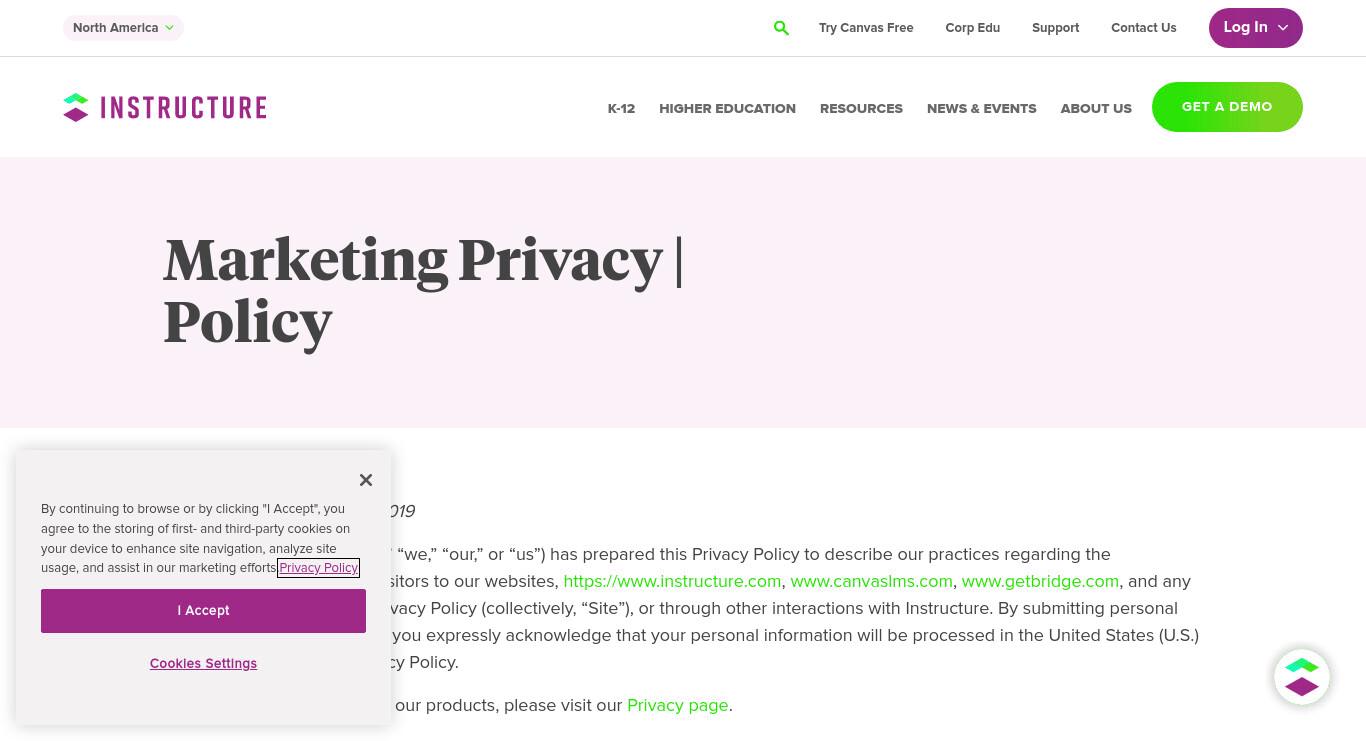
Task: Open the Higher Education menu
Action: [727, 108]
